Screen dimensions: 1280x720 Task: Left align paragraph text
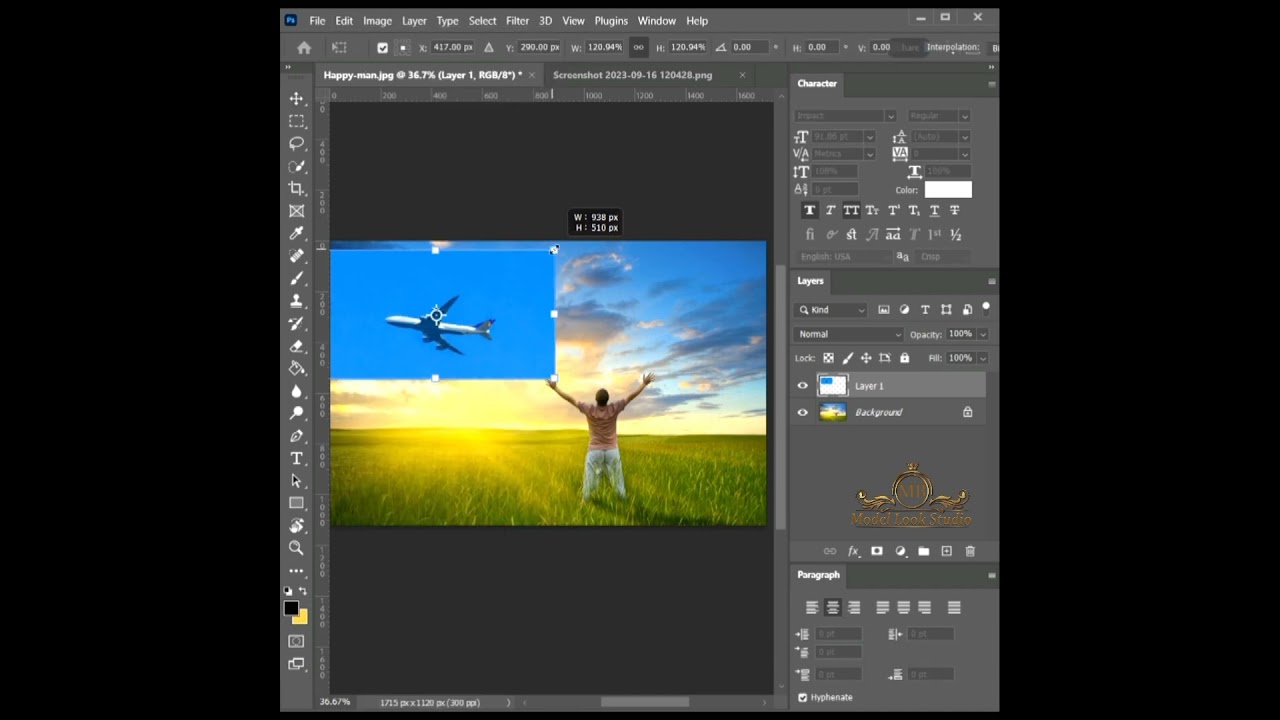click(x=812, y=607)
